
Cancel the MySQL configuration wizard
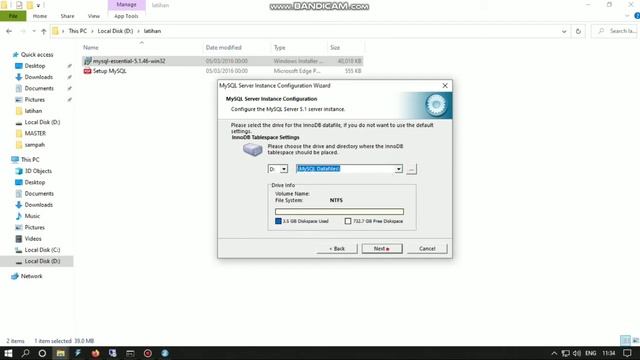pyautogui.click(x=427, y=249)
